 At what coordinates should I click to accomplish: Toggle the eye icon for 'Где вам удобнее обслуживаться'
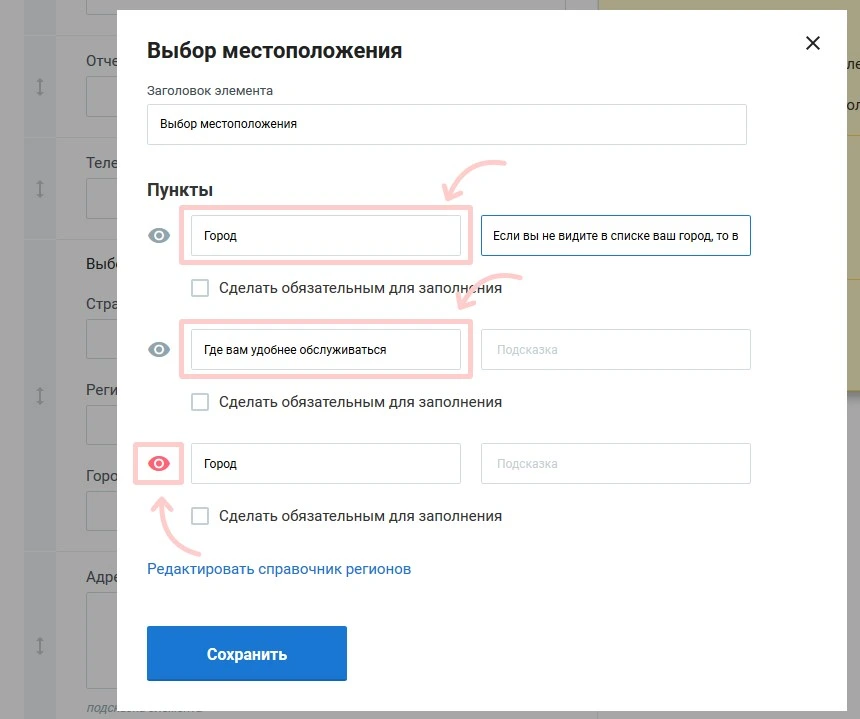(159, 350)
